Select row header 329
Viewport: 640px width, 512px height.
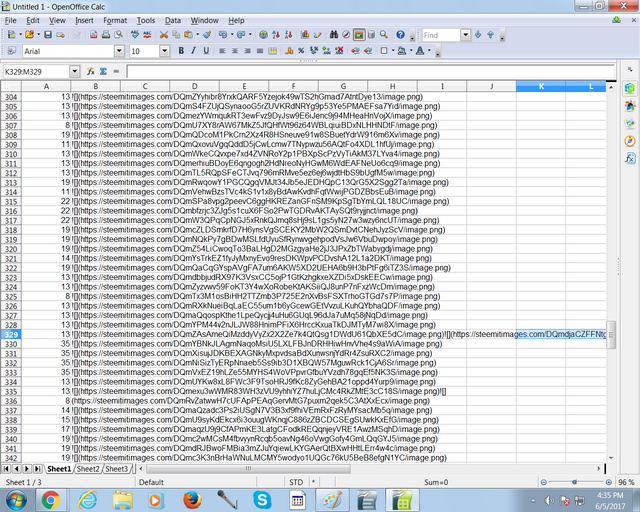pyautogui.click(x=11, y=334)
